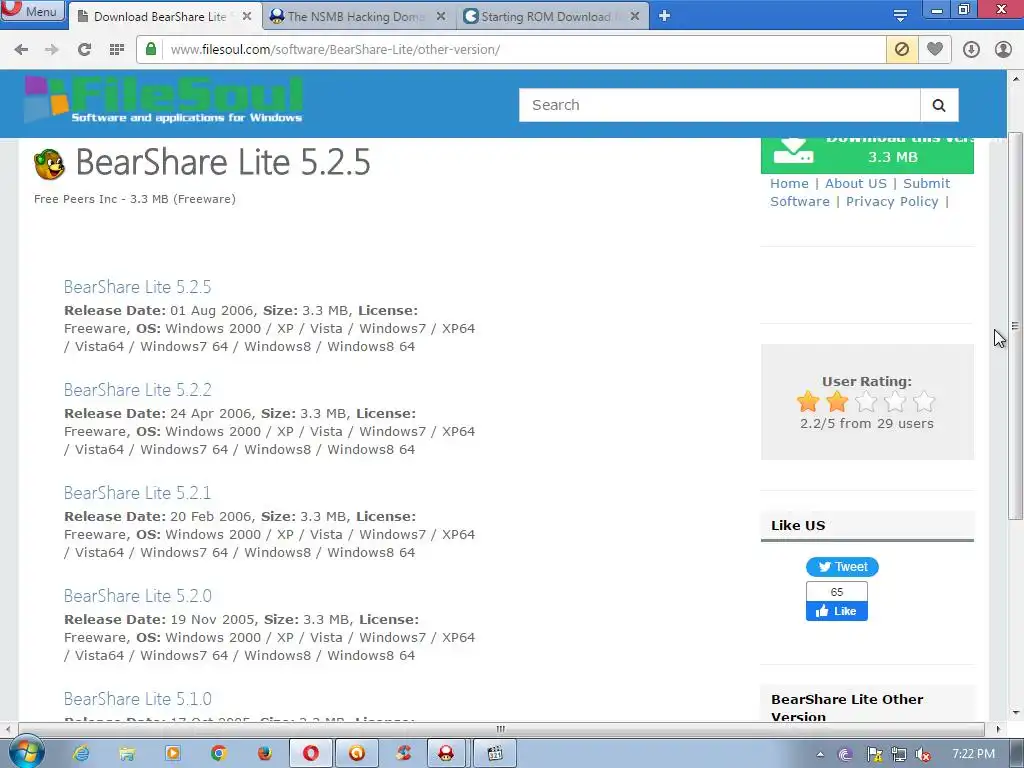Image resolution: width=1024 pixels, height=768 pixels.
Task: Open BearShare Lite 5.2.1 version link
Action: [x=137, y=493]
